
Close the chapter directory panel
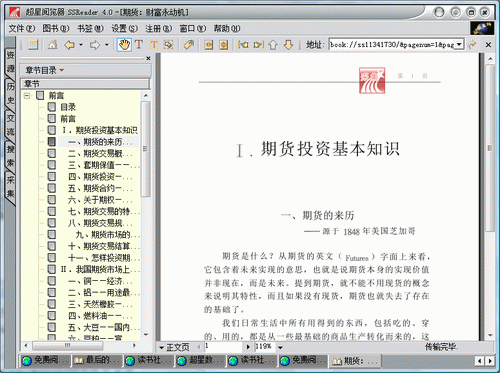coord(148,58)
